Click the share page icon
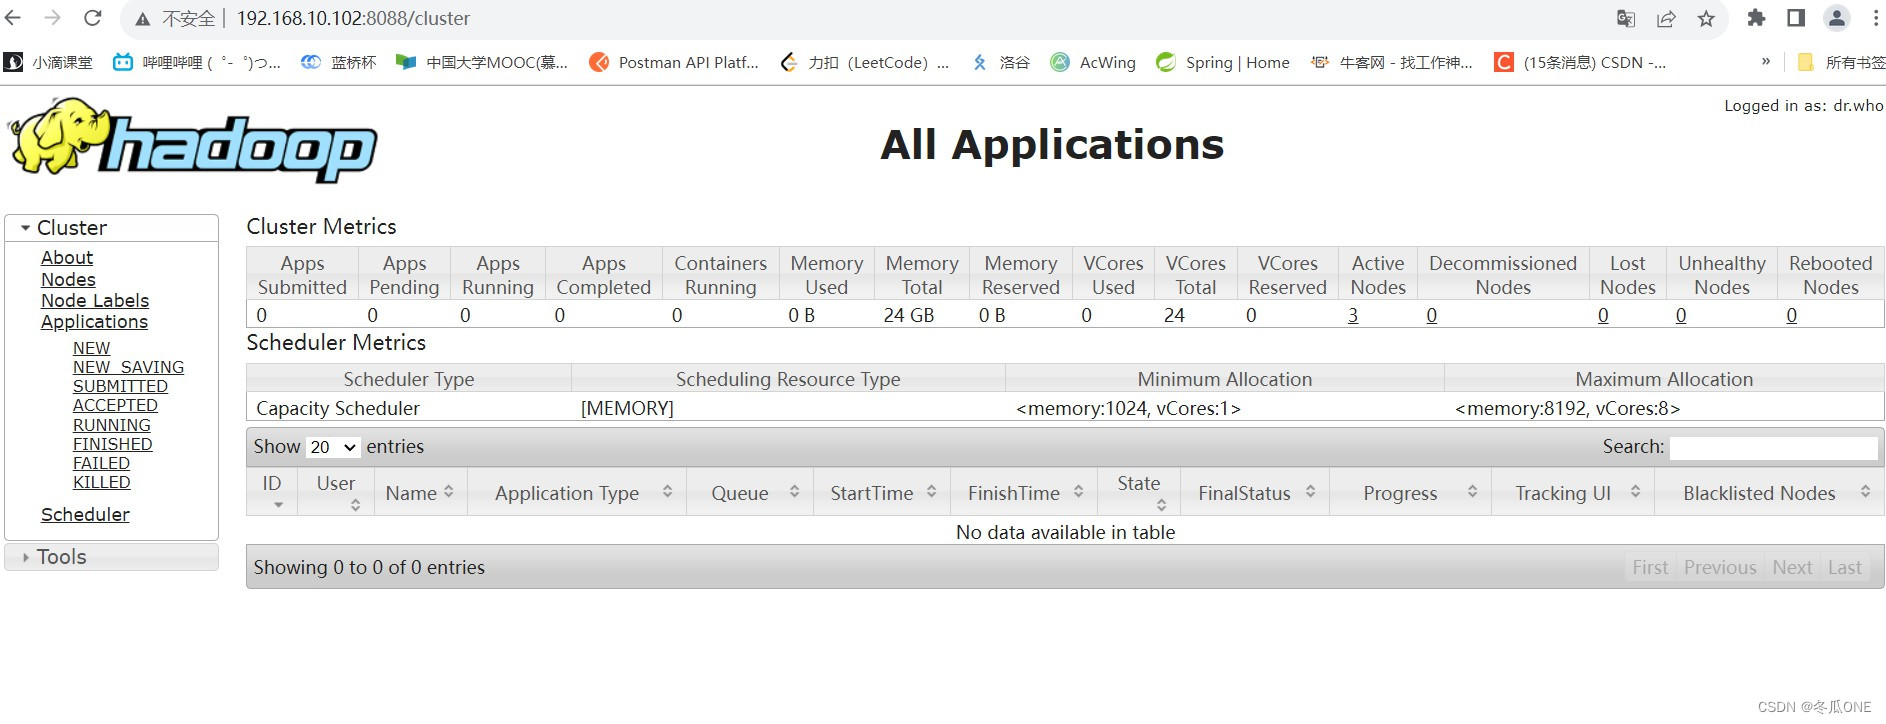This screenshot has height=724, width=1886. click(x=1666, y=18)
